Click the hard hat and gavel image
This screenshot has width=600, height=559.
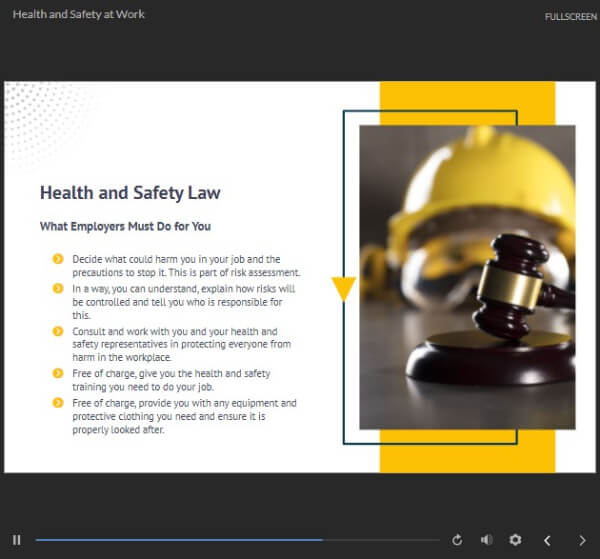[x=467, y=277]
